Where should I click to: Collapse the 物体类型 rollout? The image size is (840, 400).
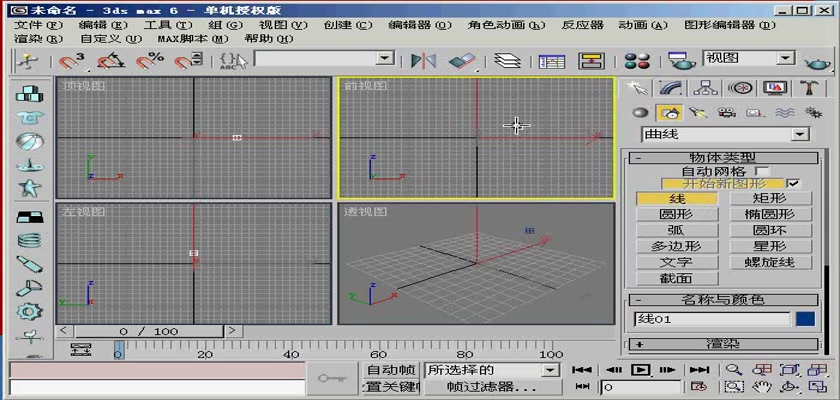(723, 158)
